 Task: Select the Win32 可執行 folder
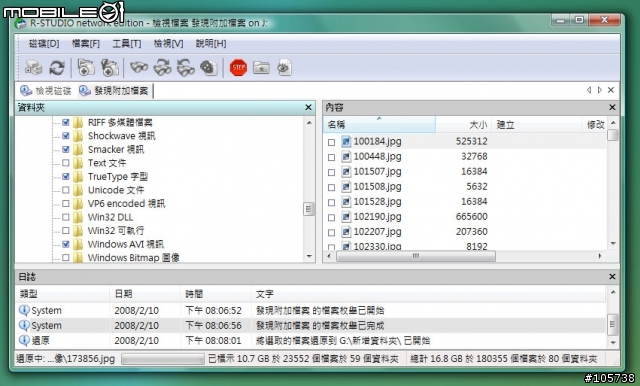point(116,231)
